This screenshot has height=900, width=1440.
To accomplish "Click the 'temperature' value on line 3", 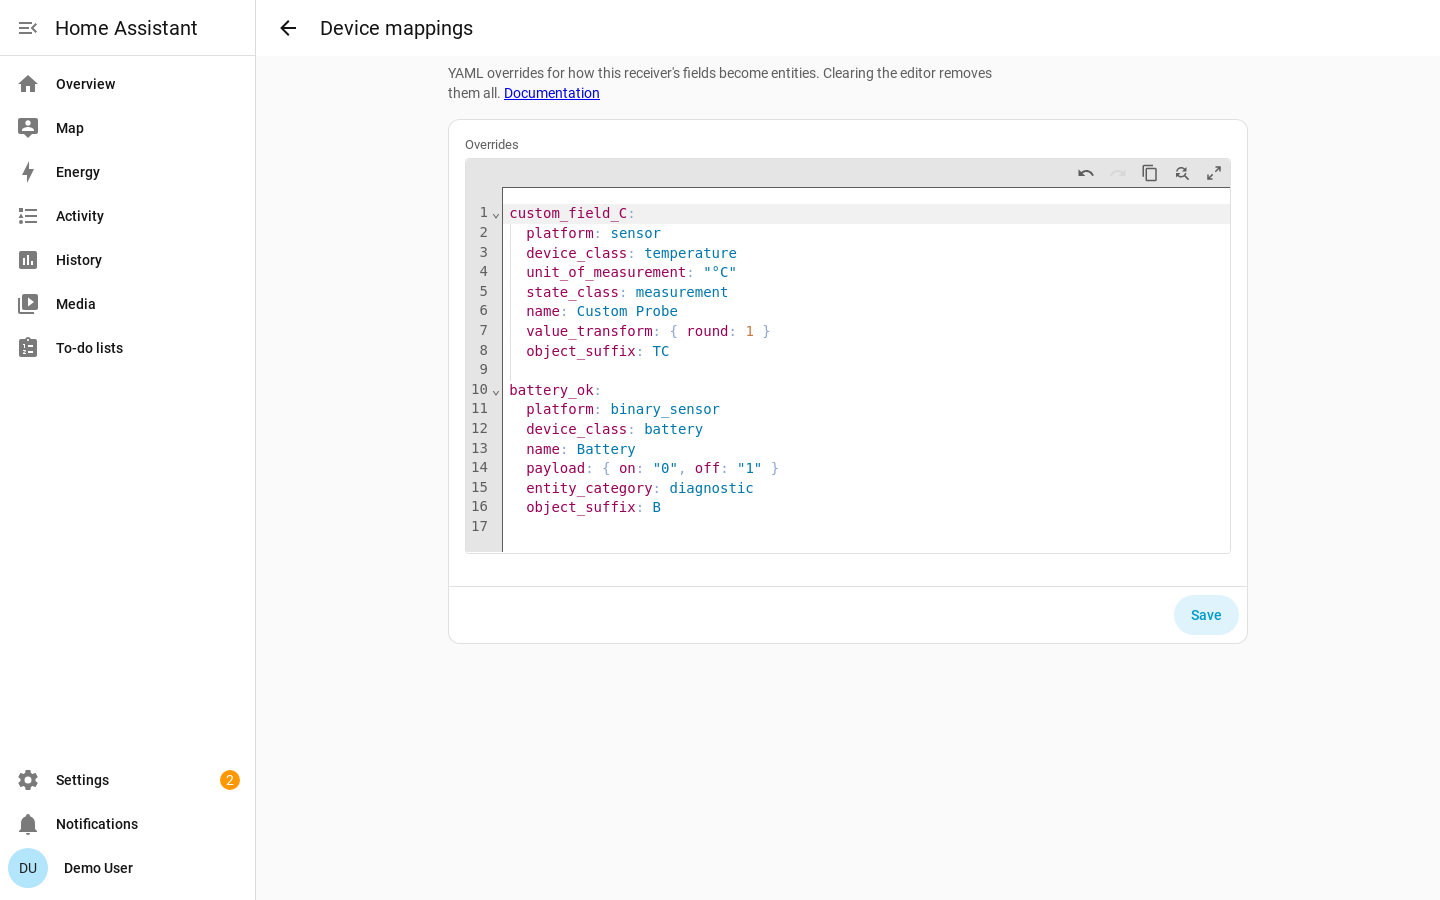I will [690, 253].
